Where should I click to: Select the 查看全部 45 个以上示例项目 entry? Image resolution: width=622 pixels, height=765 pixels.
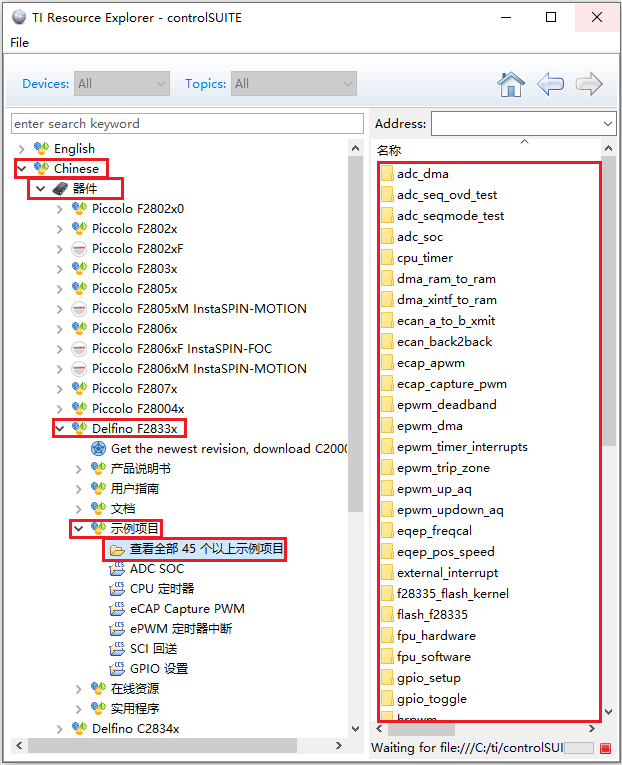coord(206,549)
